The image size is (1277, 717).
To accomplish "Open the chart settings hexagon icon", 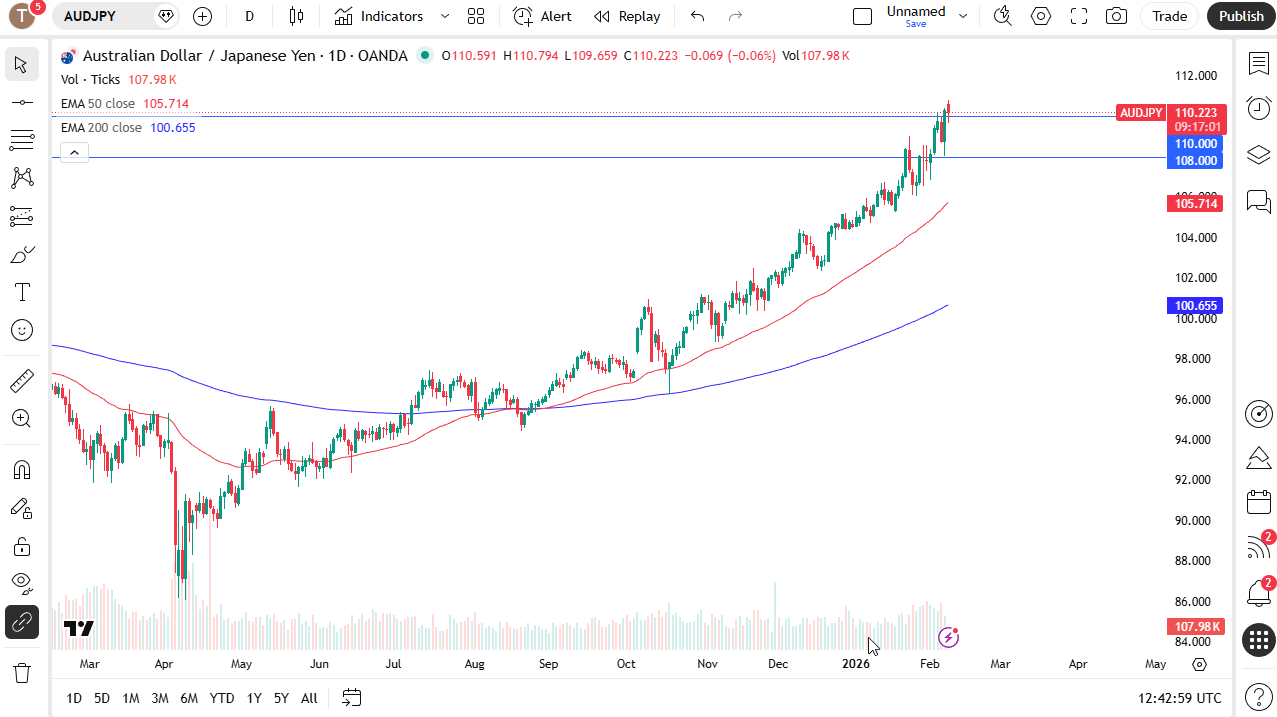I will pos(1041,16).
